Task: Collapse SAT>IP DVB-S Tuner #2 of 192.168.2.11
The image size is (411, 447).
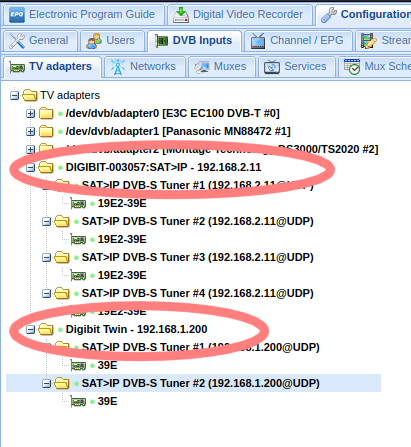Action: tap(46, 222)
